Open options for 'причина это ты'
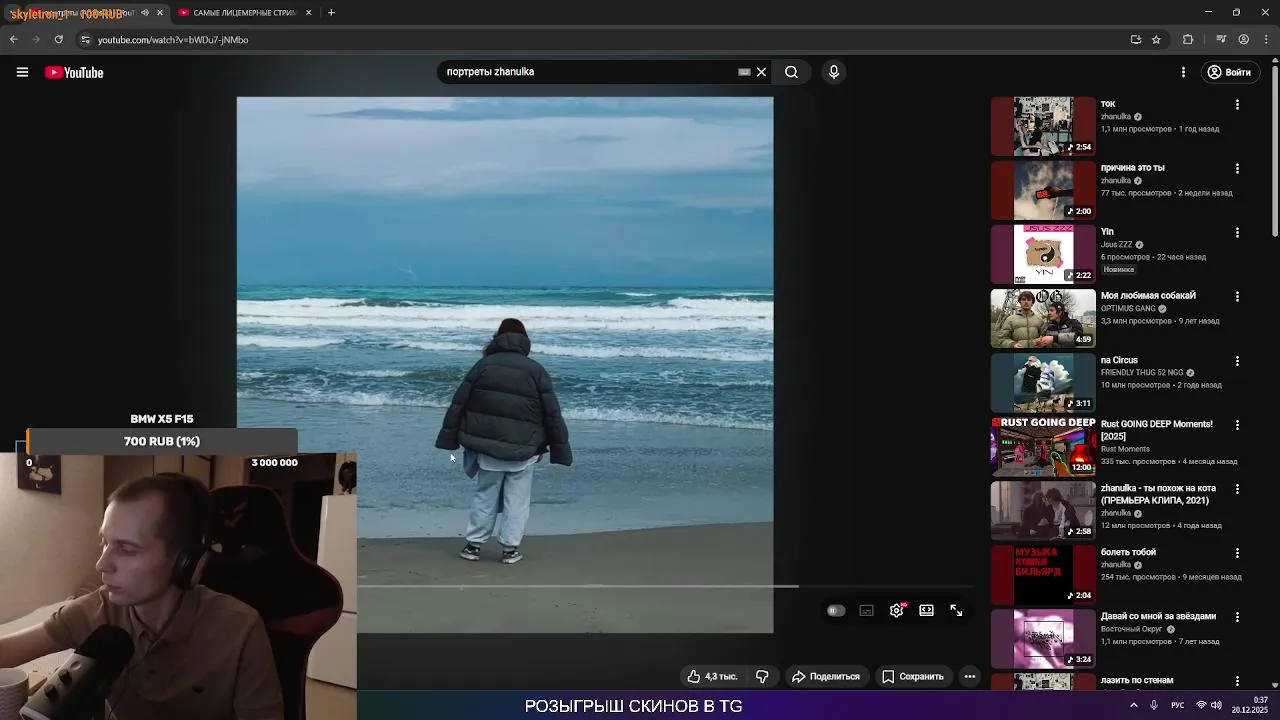Viewport: 1280px width, 720px height. point(1237,169)
